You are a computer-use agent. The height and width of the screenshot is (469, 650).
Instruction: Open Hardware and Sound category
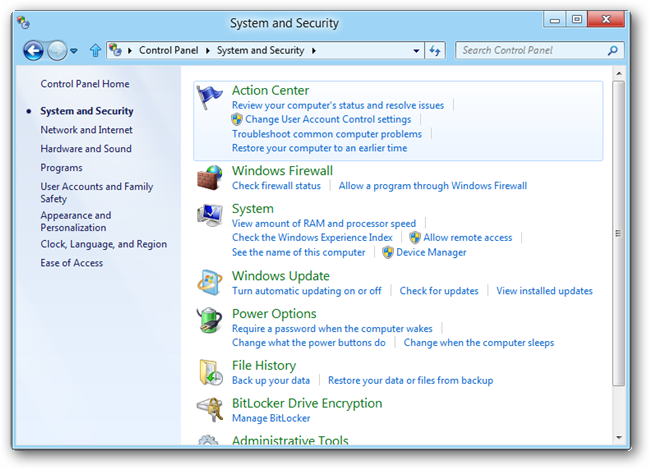86,148
